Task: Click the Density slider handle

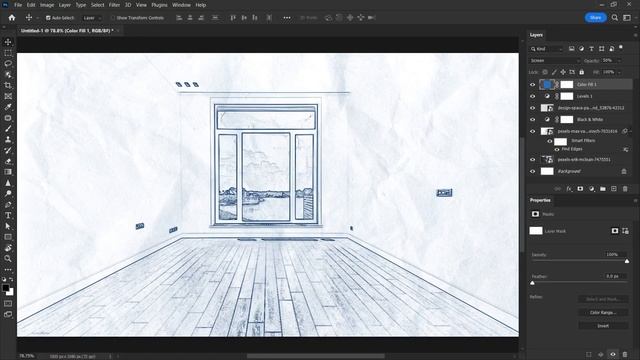Action: pyautogui.click(x=627, y=261)
